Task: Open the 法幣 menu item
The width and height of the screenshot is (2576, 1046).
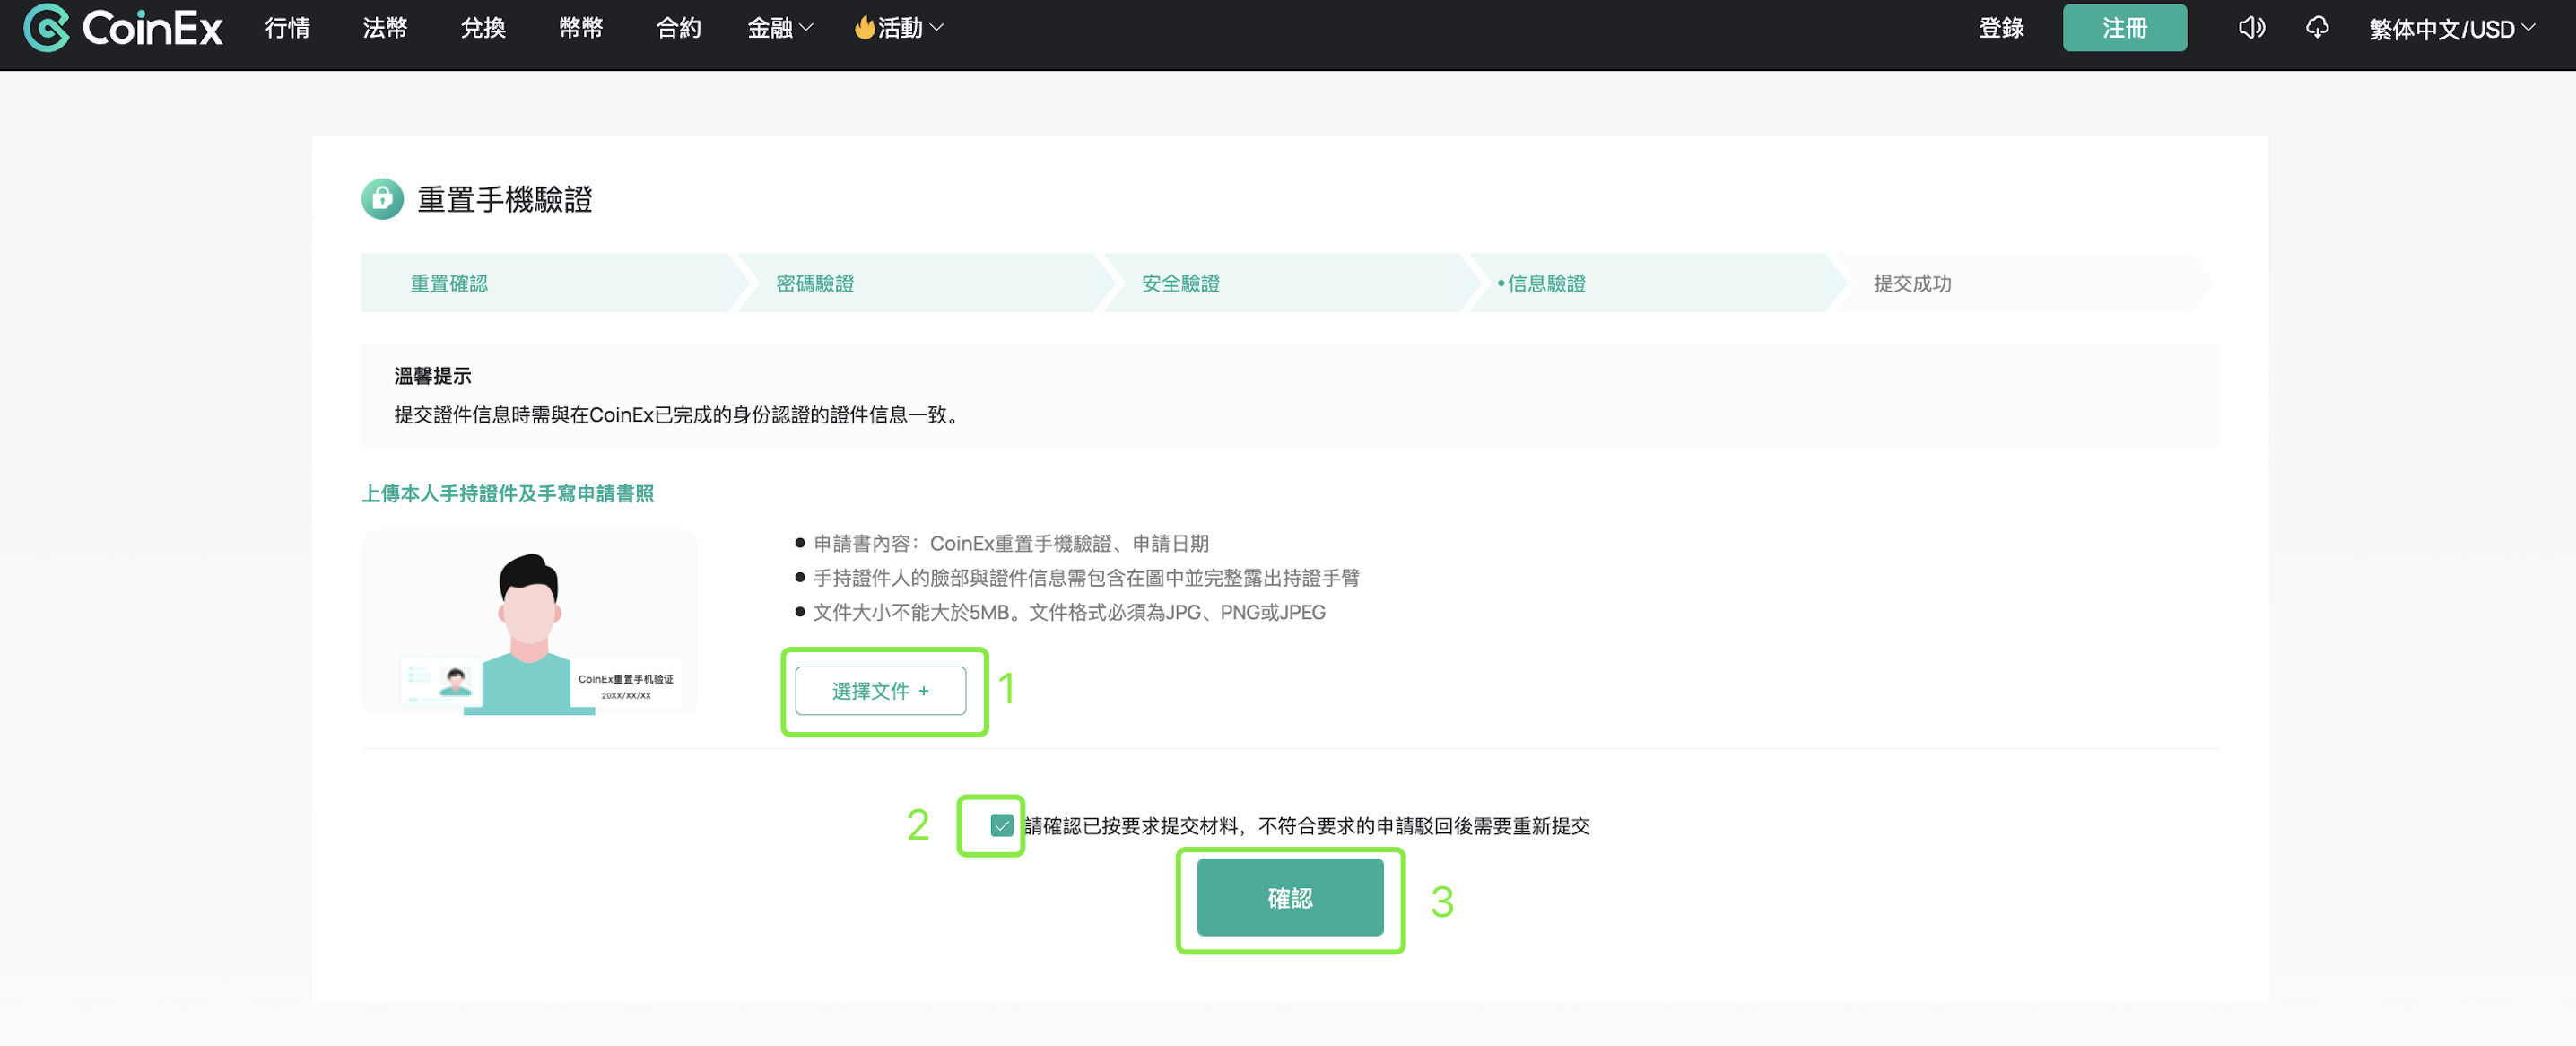Action: point(385,28)
